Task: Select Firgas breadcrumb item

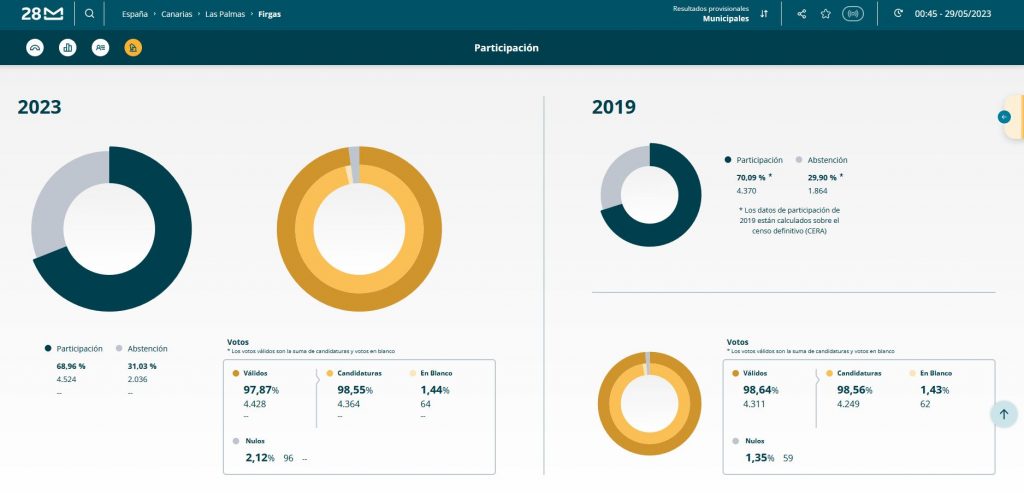Action: click(269, 14)
